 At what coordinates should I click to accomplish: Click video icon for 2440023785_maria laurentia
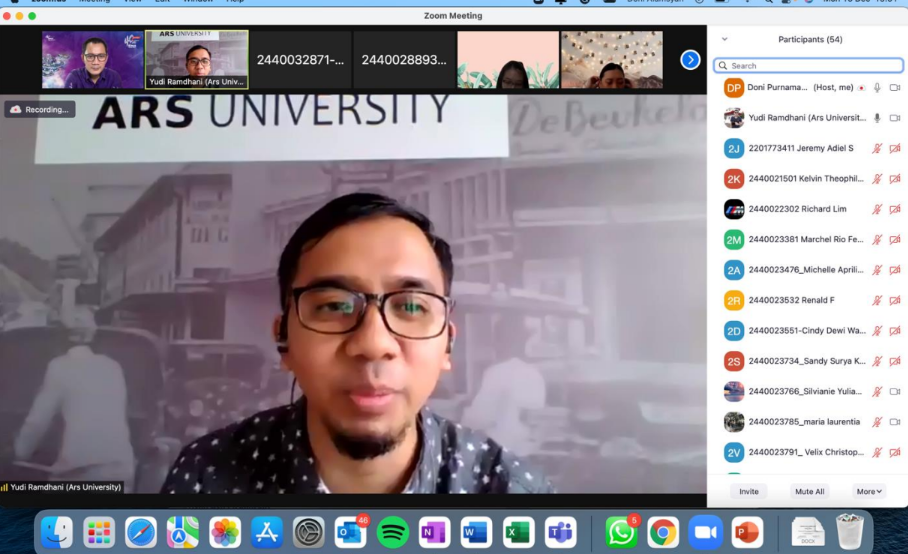895,422
